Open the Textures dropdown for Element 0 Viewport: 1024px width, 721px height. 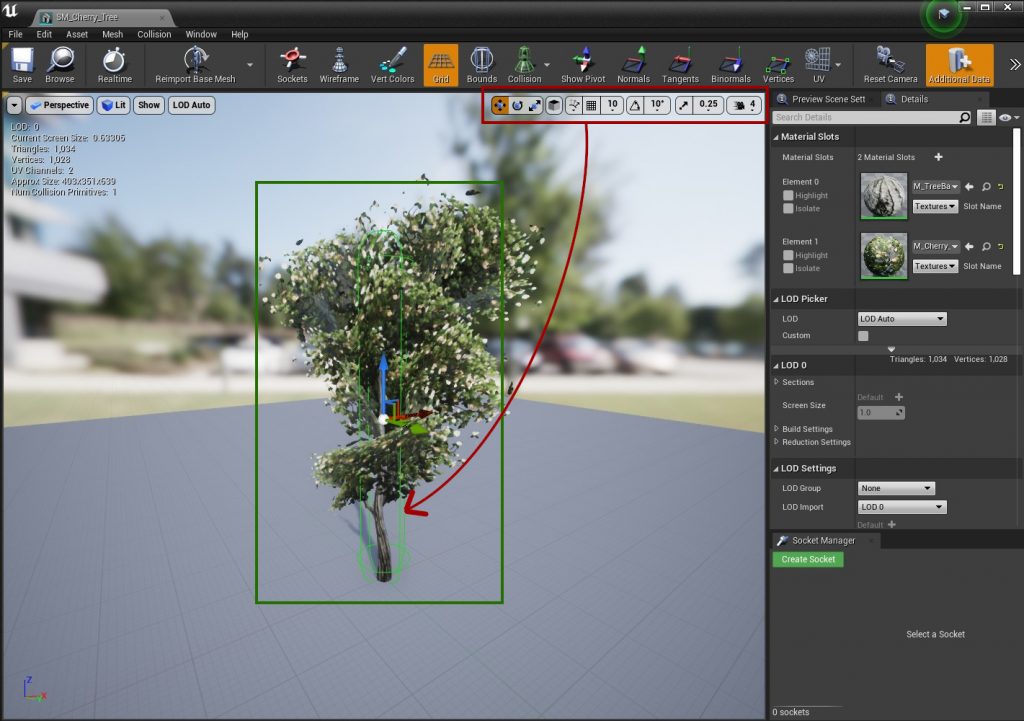[x=935, y=206]
